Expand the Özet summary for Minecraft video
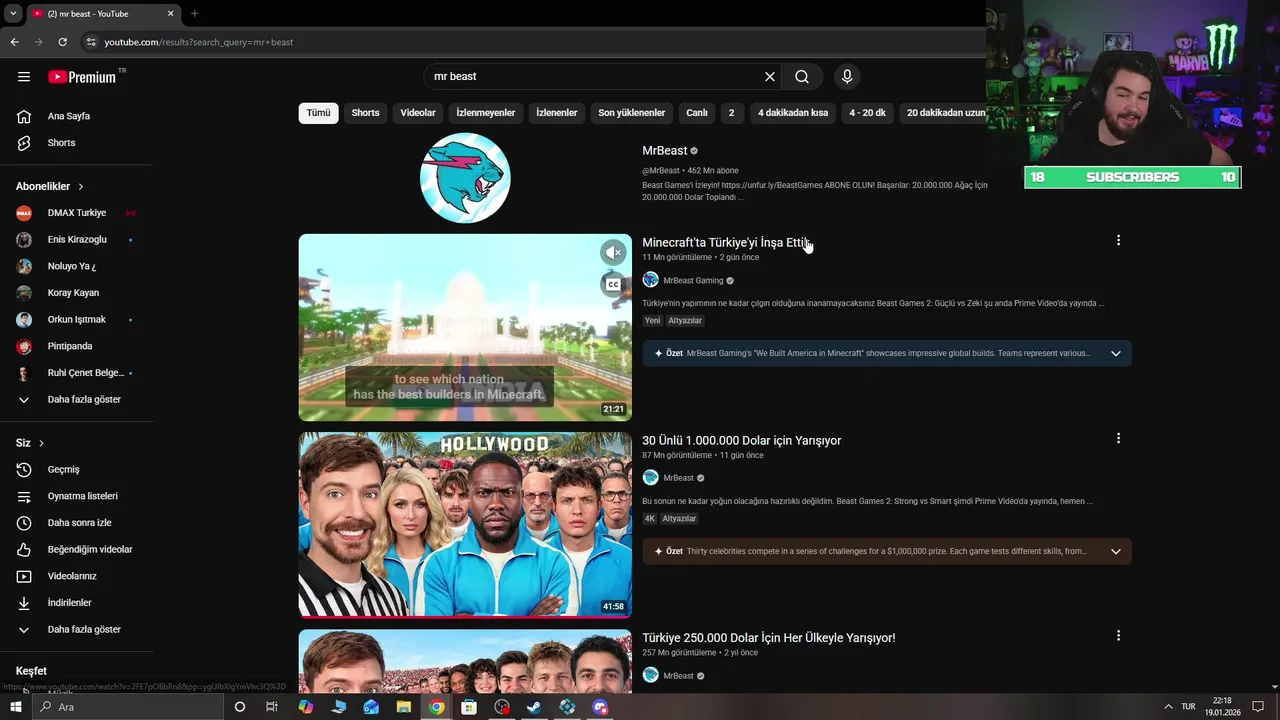The image size is (1280, 720). tap(1115, 353)
